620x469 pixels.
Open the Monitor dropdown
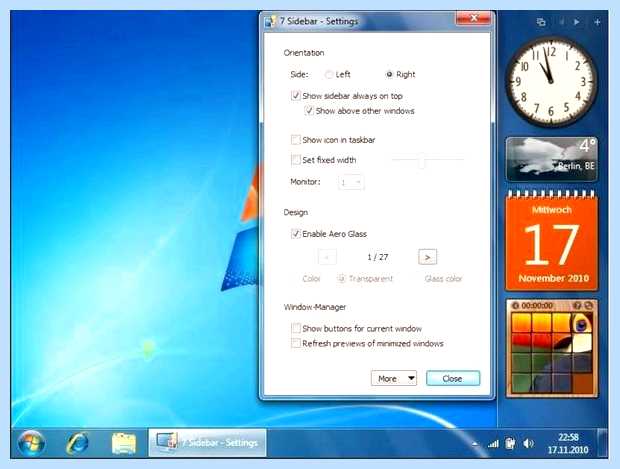click(x=351, y=182)
